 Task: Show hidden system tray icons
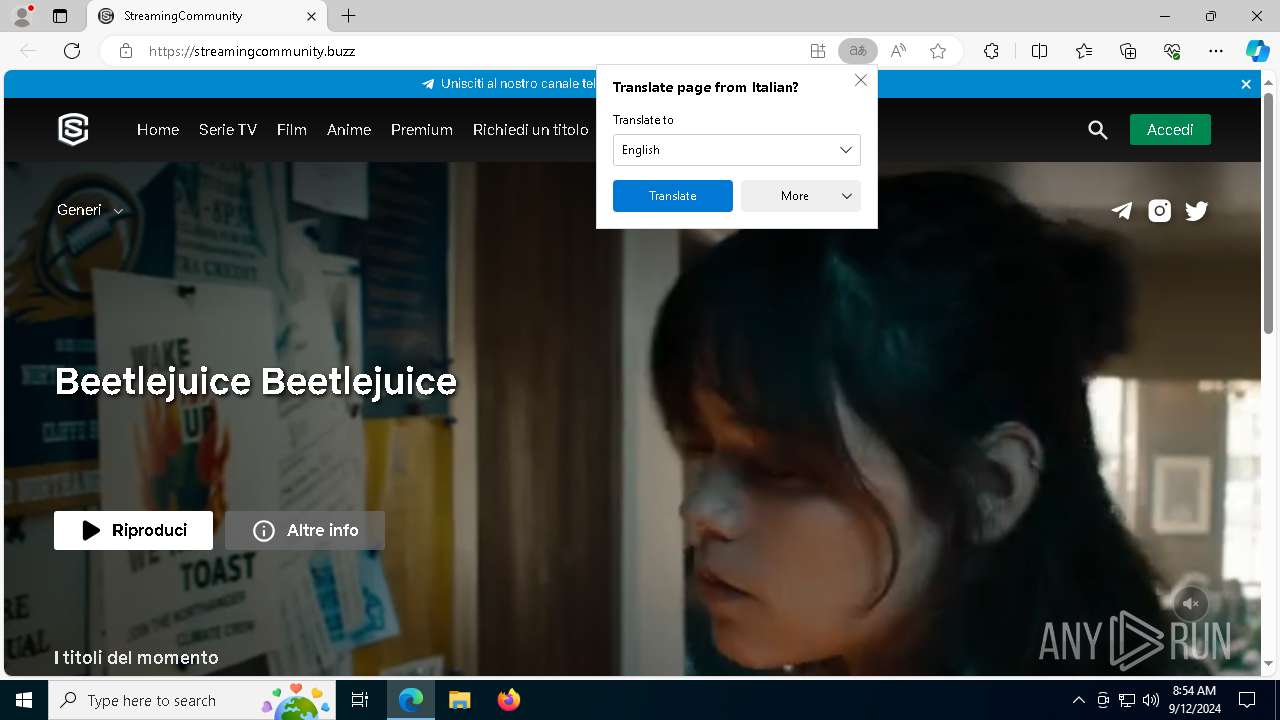pos(1078,700)
